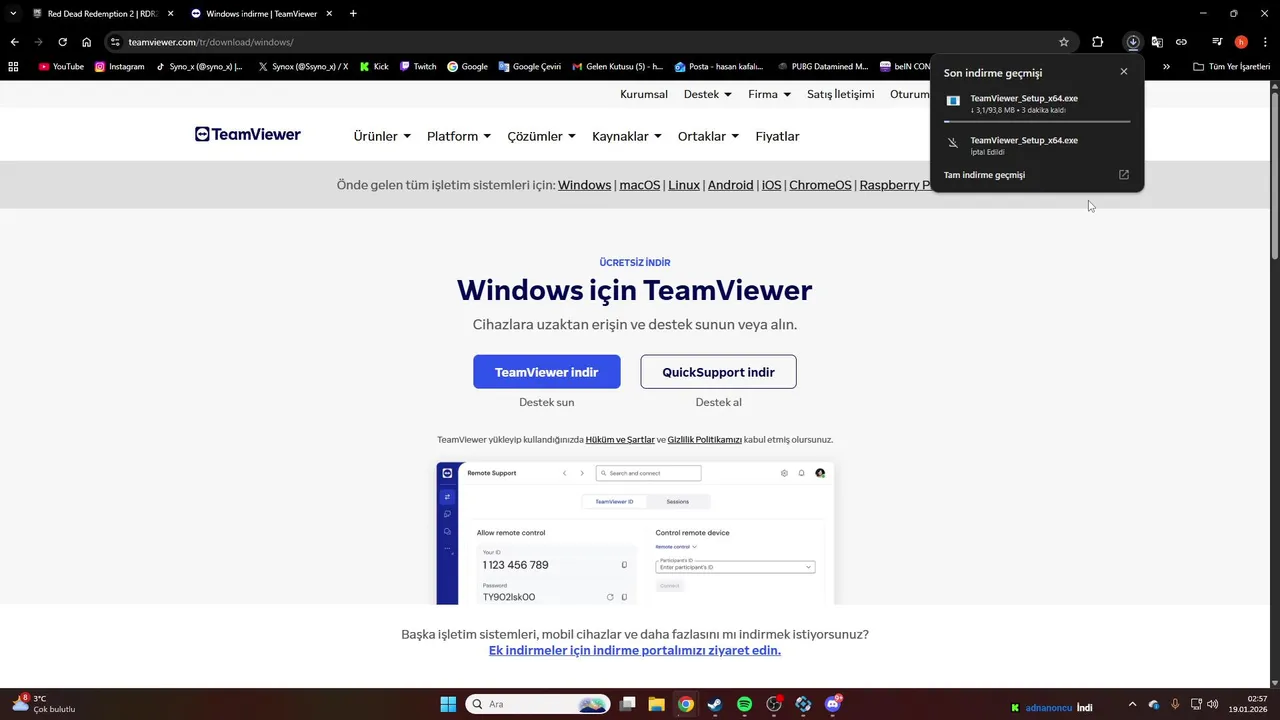Open the Windows Start menu

448,704
